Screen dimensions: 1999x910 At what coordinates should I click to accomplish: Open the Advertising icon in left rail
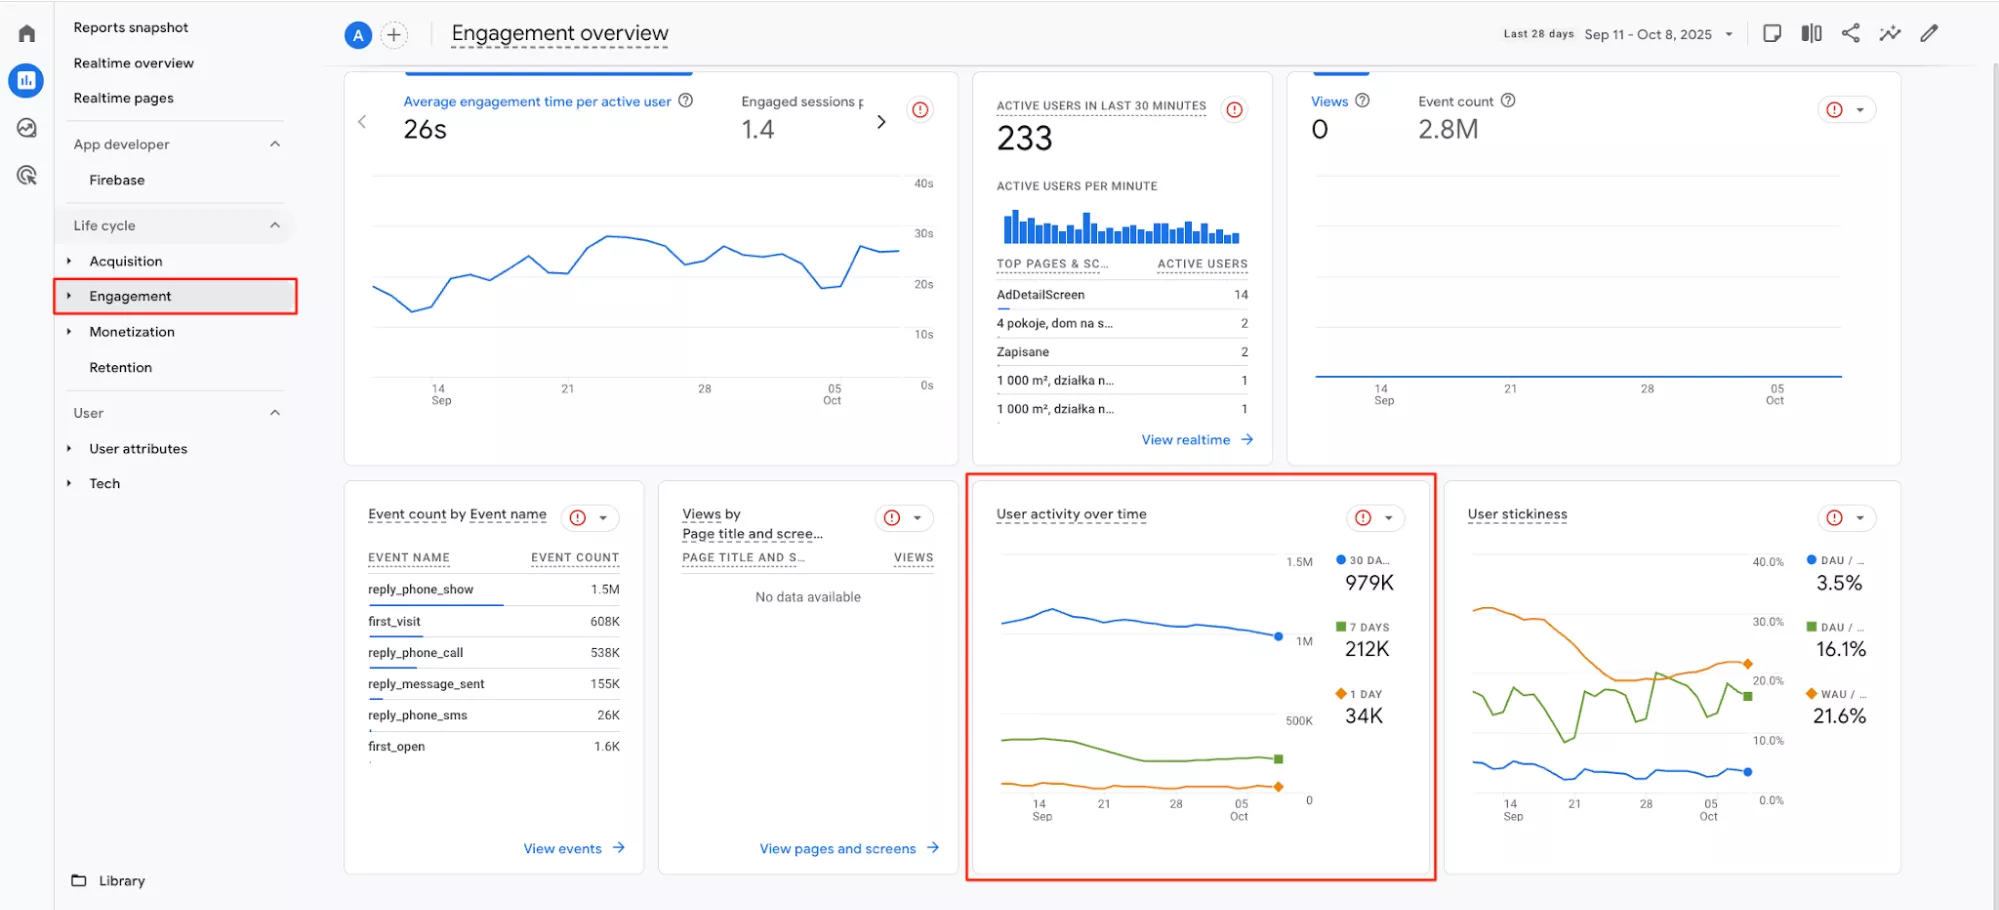(x=27, y=176)
